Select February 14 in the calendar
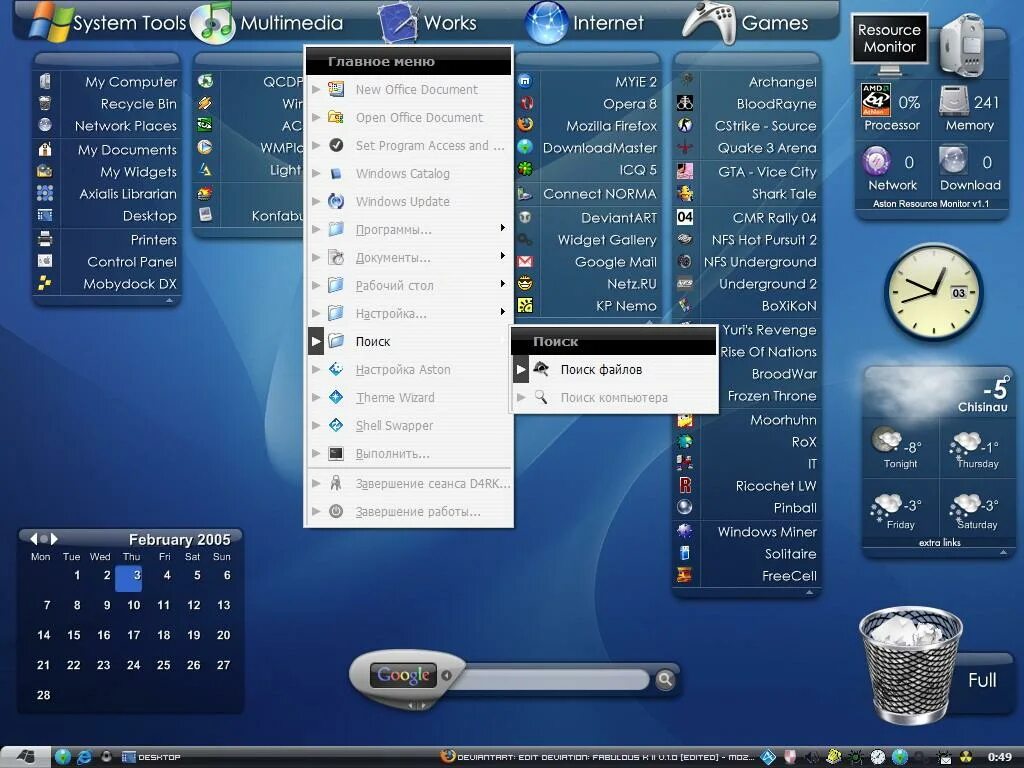This screenshot has width=1024, height=768. (43, 635)
